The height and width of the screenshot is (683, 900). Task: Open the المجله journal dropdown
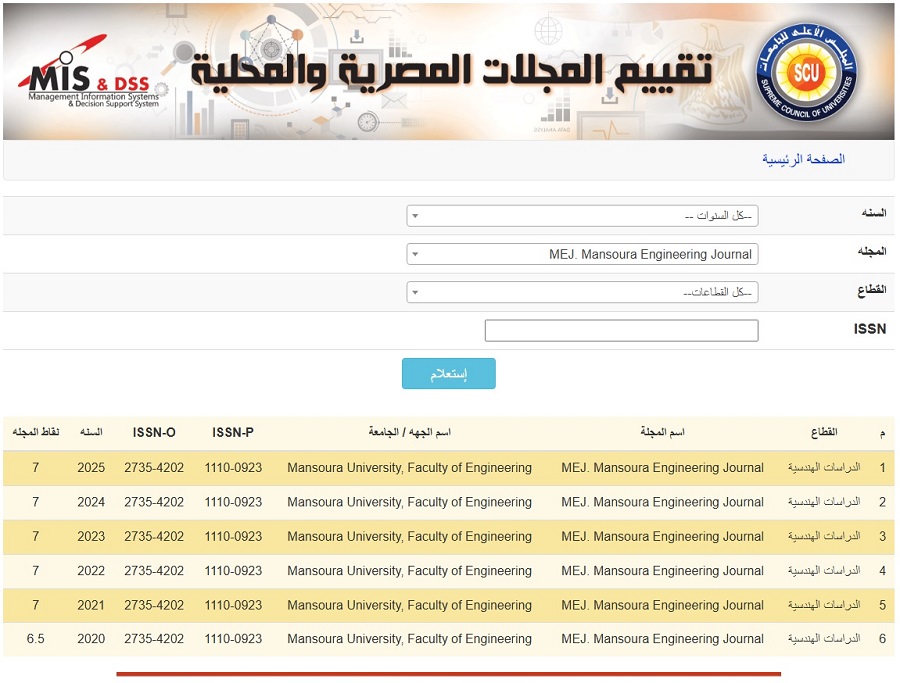click(582, 254)
